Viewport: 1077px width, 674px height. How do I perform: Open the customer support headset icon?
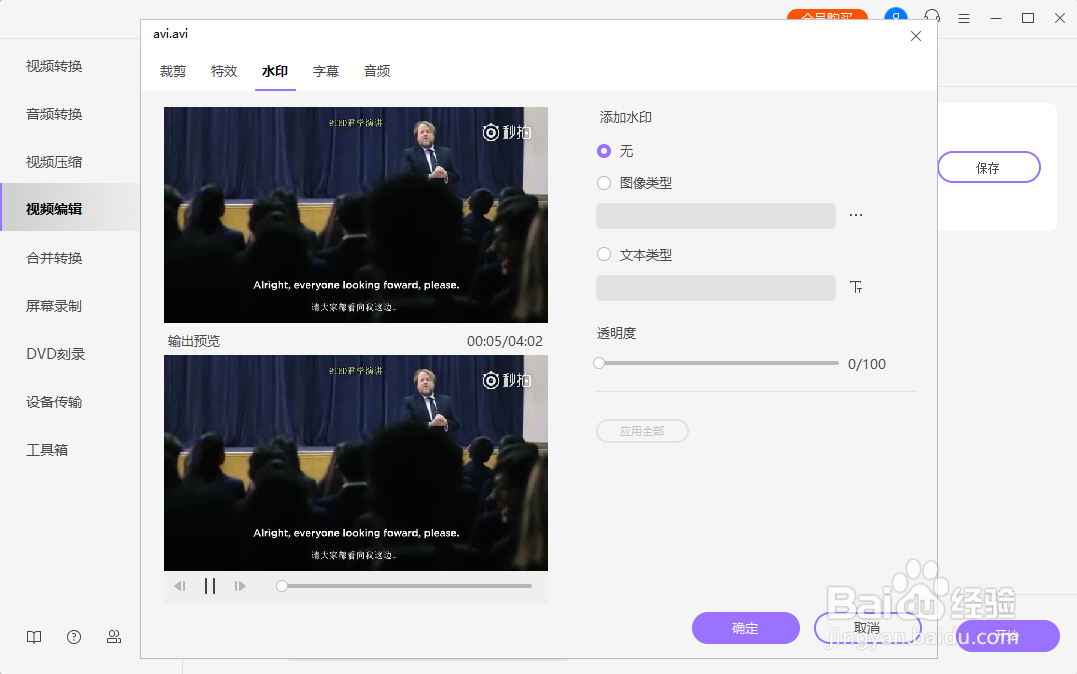pyautogui.click(x=932, y=16)
